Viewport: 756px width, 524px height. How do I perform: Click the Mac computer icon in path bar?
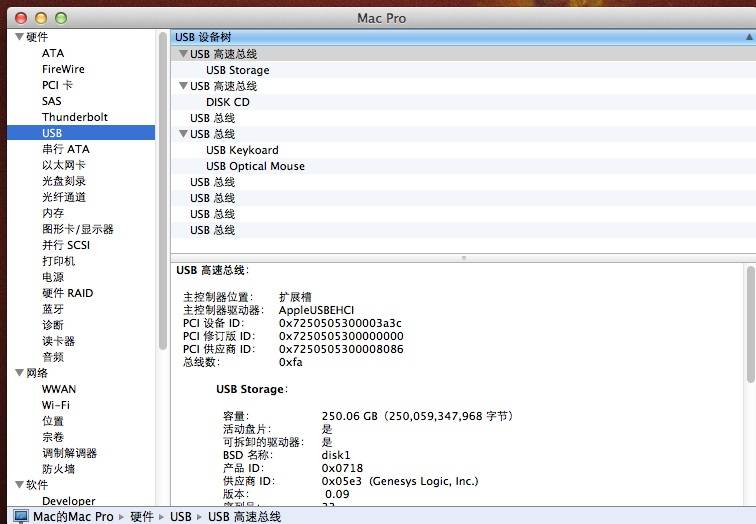pos(21,516)
